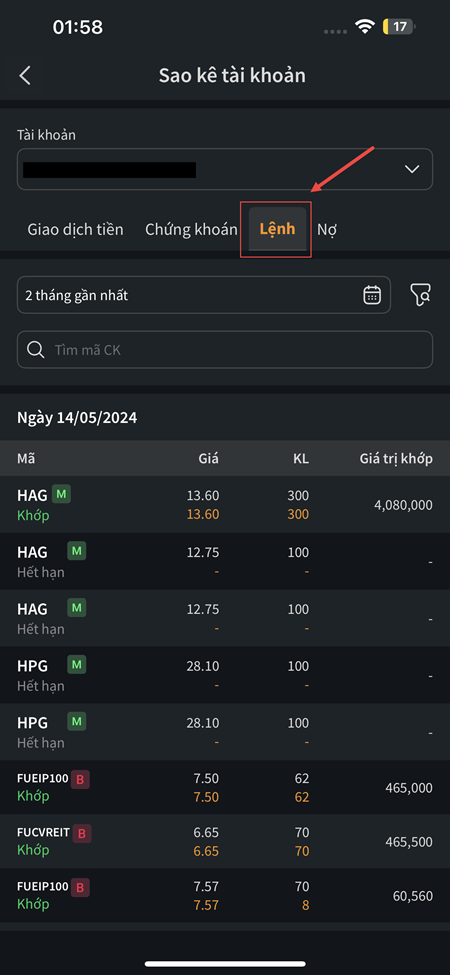Click the account dropdown chevron arrow
The image size is (450, 975).
coord(411,169)
